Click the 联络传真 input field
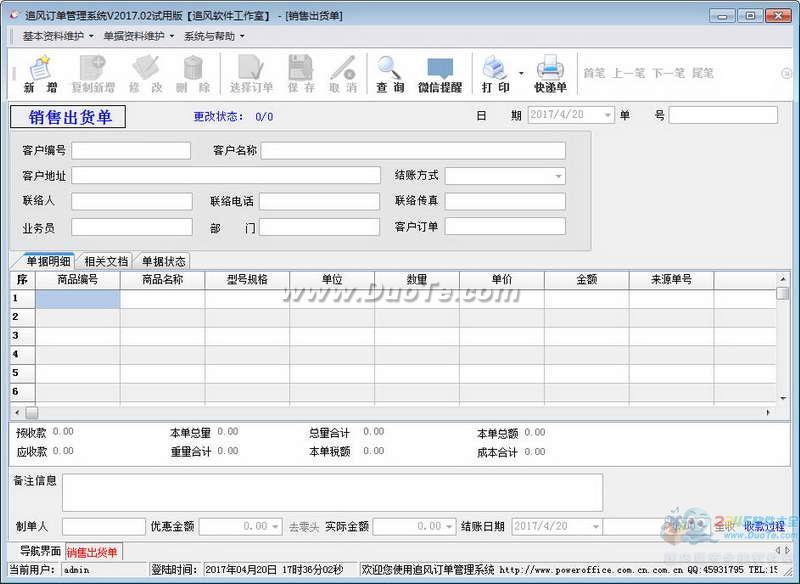Viewport: 800px width, 584px height. (x=506, y=201)
